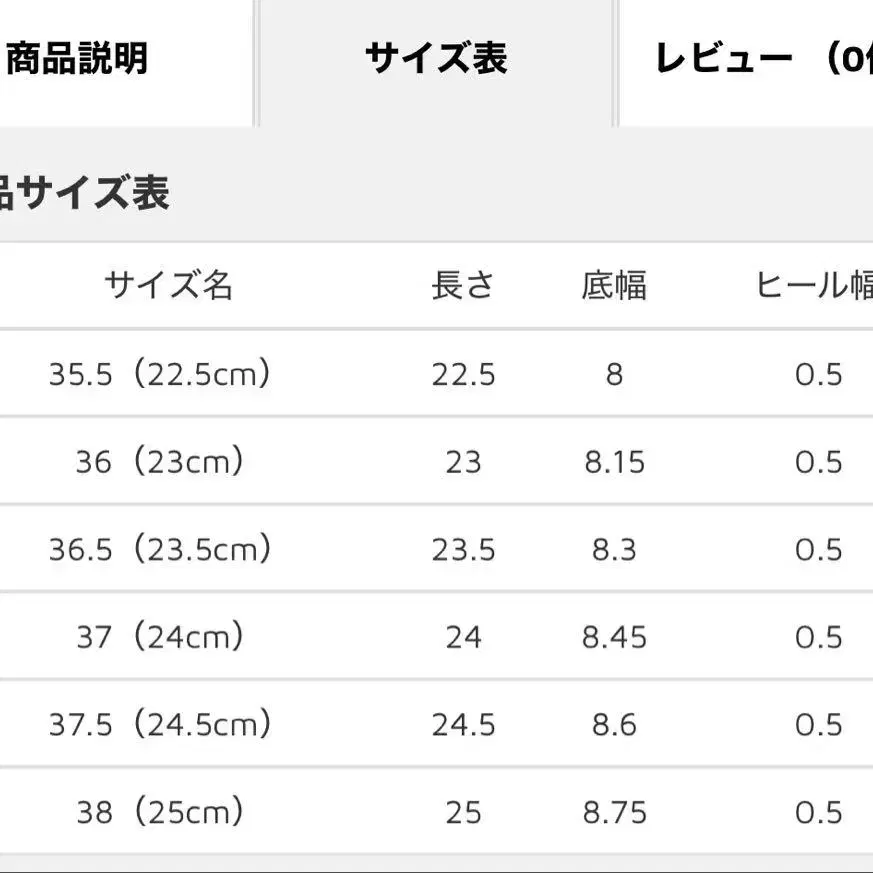The width and height of the screenshot is (873, 873).
Task: Select the 37（24cm） size name cell
Action: tap(160, 637)
